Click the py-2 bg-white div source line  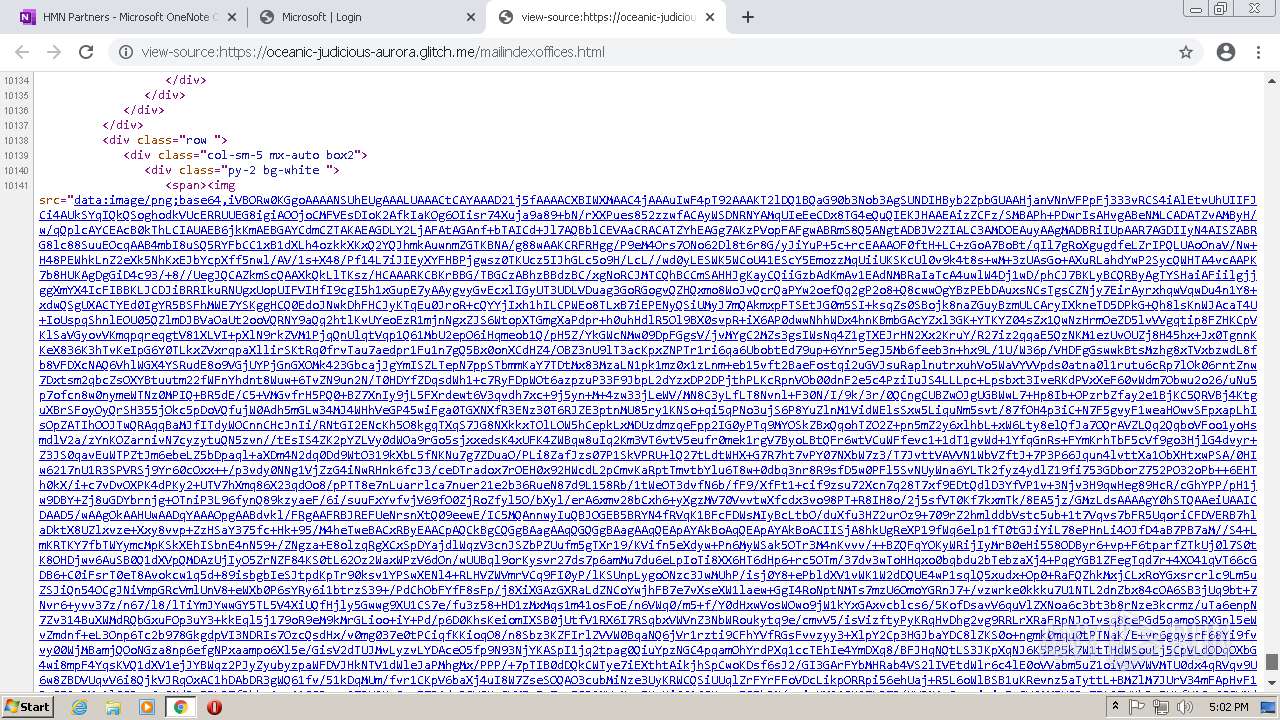(241, 170)
